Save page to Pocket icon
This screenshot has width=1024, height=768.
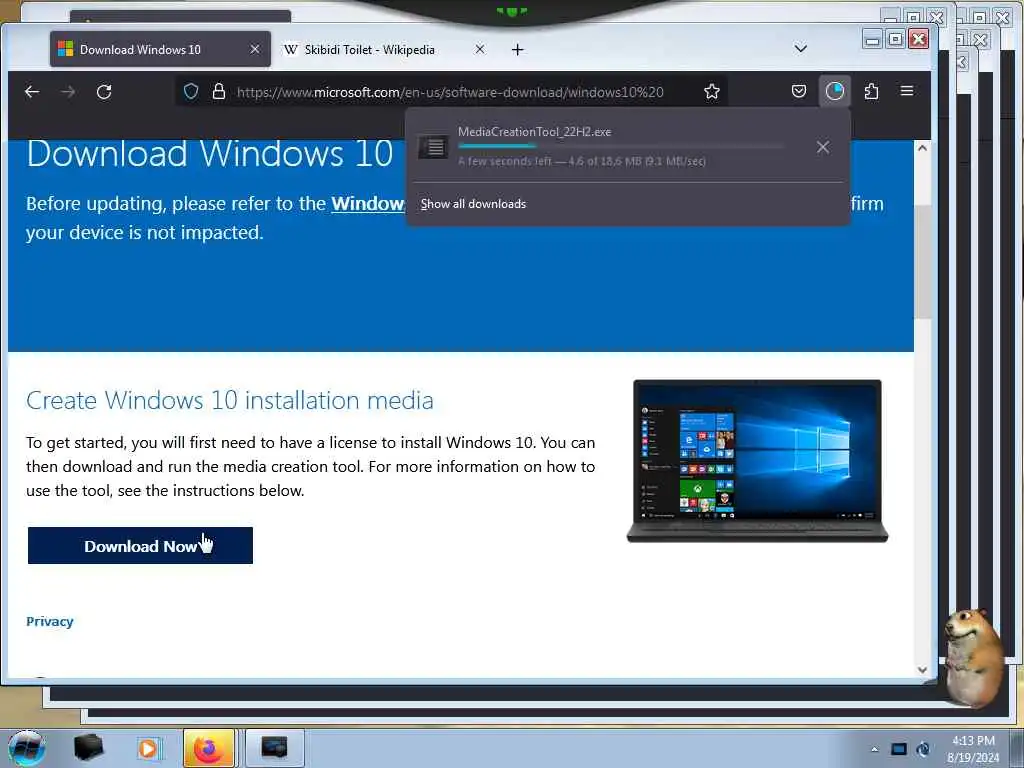point(799,91)
